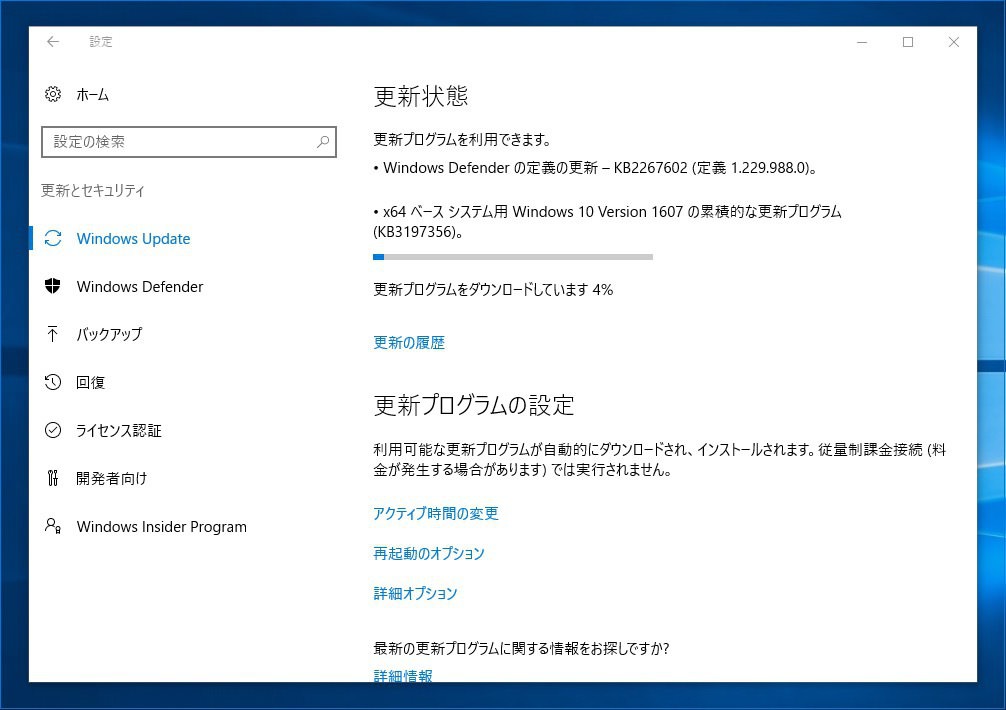This screenshot has width=1006, height=710.
Task: Close the settings window
Action: pyautogui.click(x=954, y=42)
